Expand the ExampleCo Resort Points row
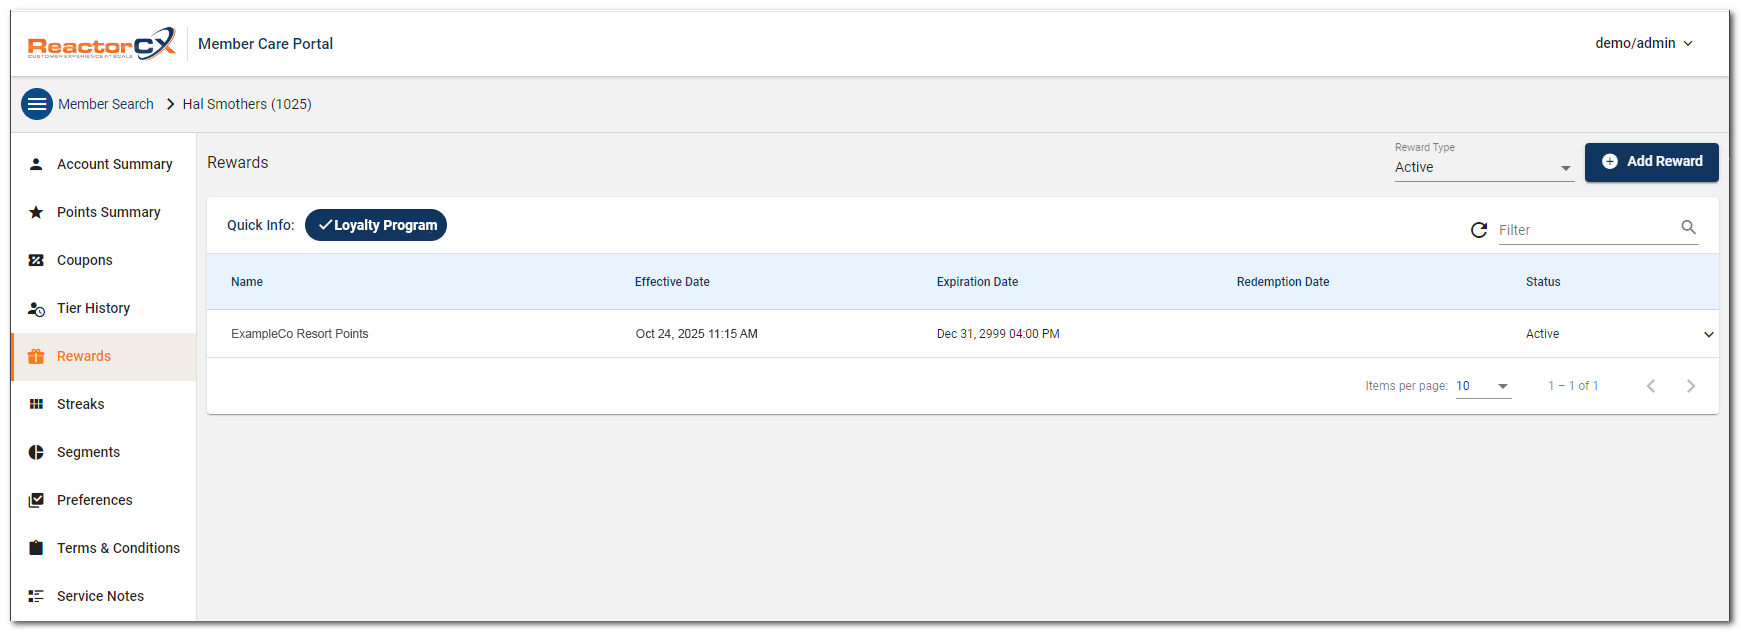This screenshot has width=1741, height=632. point(1708,334)
